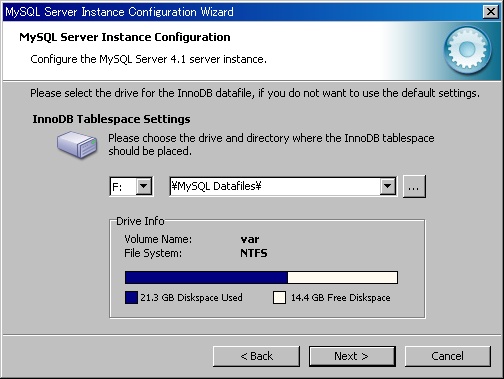Open the F: drive letter dropdown
The image size is (504, 379).
(144, 186)
